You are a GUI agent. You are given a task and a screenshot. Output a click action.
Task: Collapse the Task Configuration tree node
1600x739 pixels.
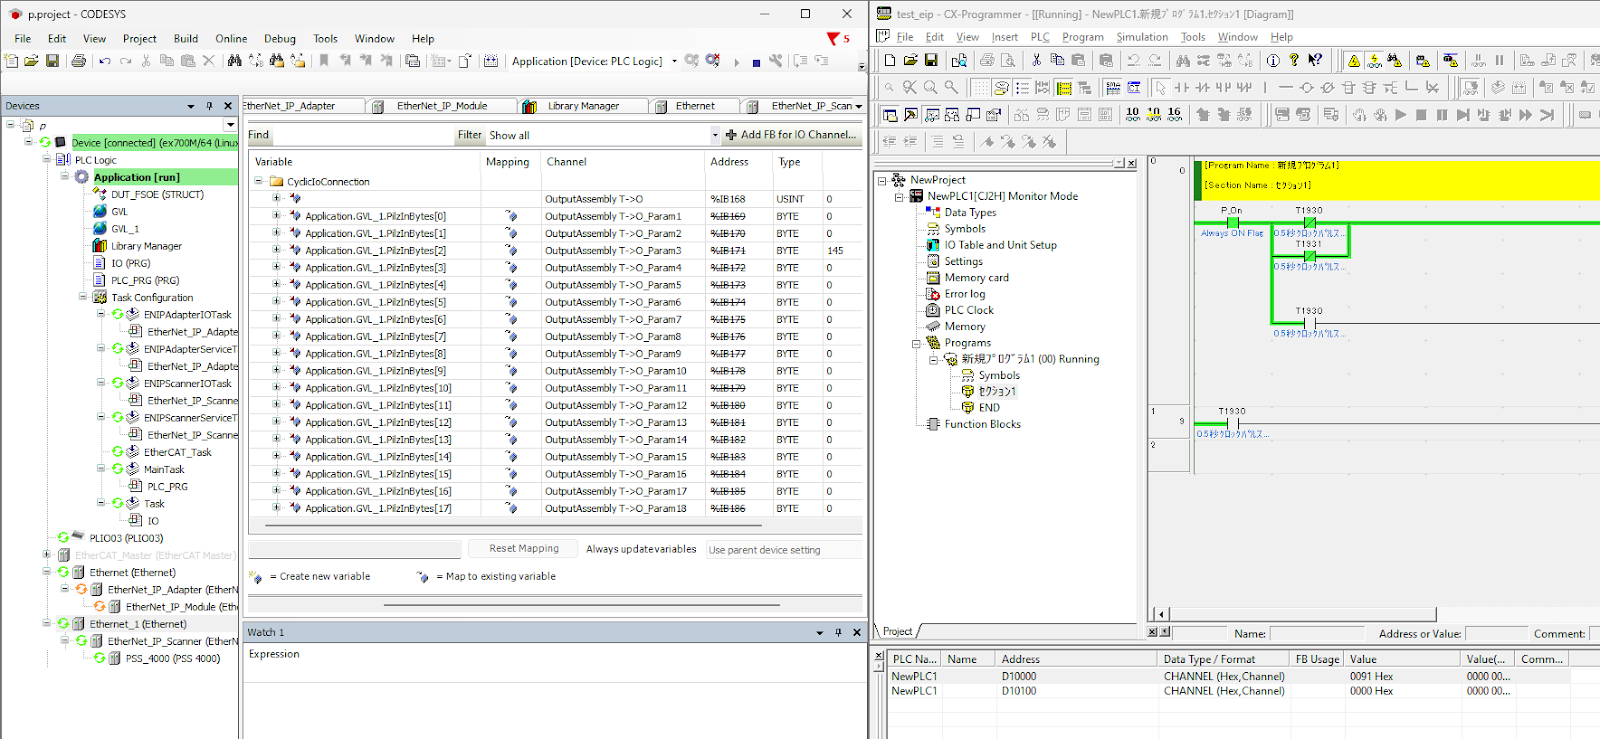tap(83, 297)
